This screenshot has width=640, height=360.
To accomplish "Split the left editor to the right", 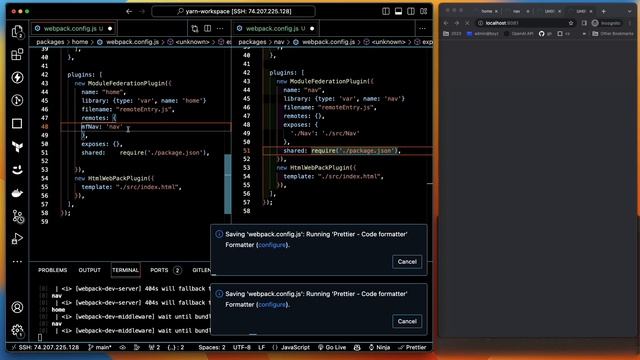I will click(207, 29).
